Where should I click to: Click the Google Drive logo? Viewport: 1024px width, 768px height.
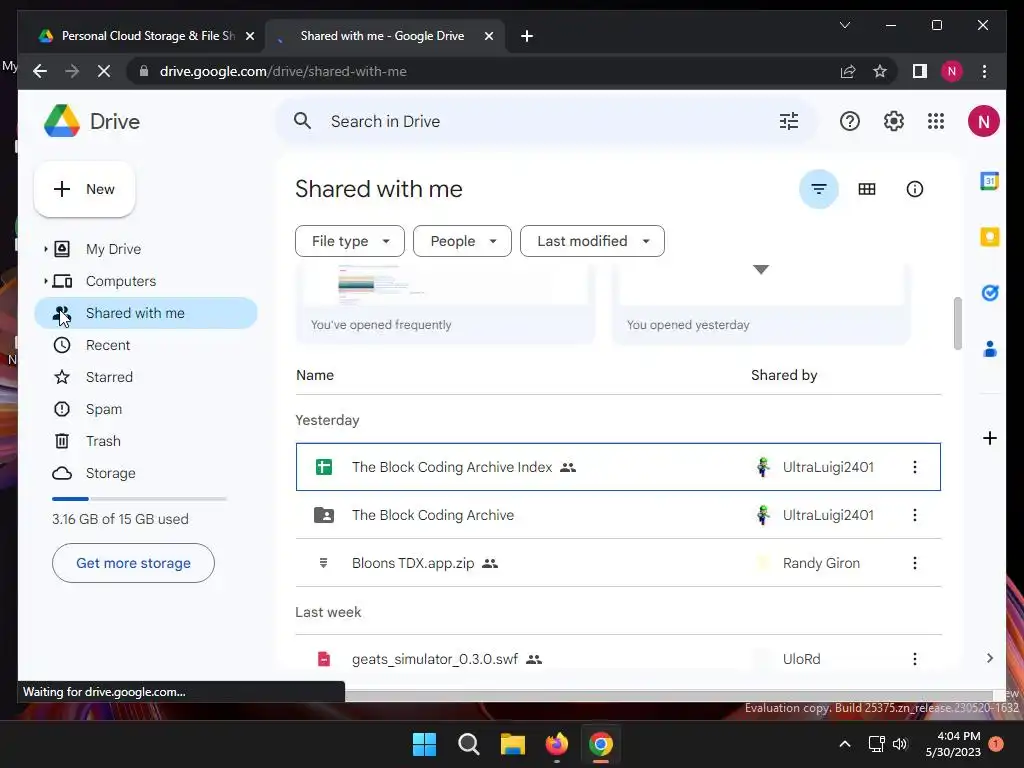coord(62,121)
